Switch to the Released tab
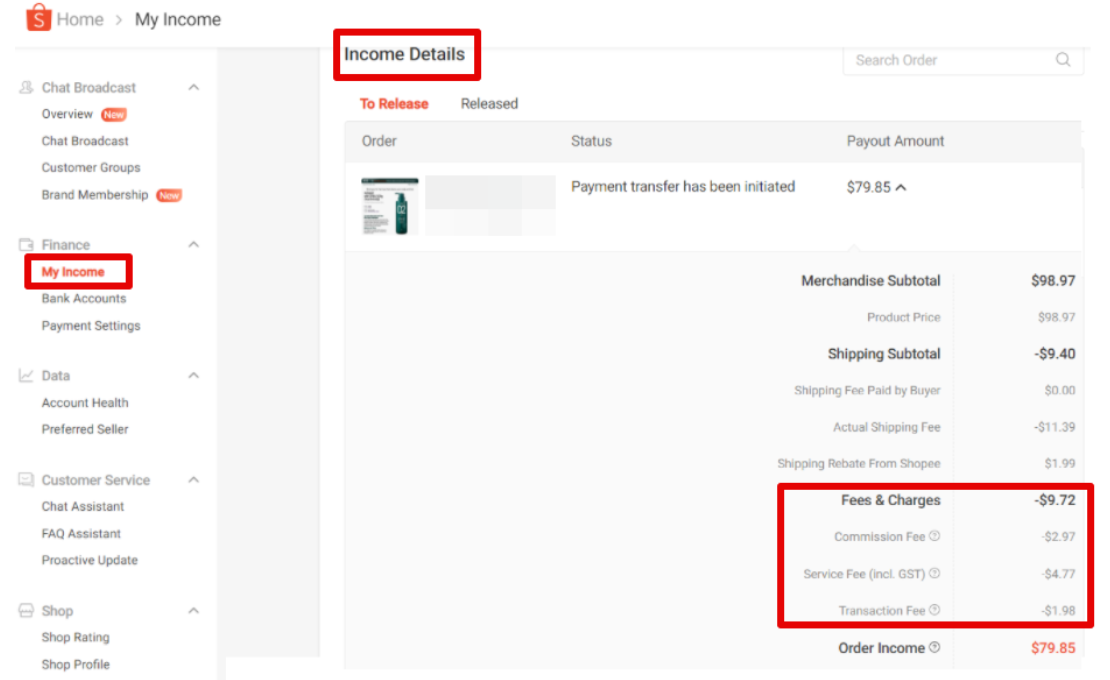The height and width of the screenshot is (680, 1110). [x=489, y=104]
